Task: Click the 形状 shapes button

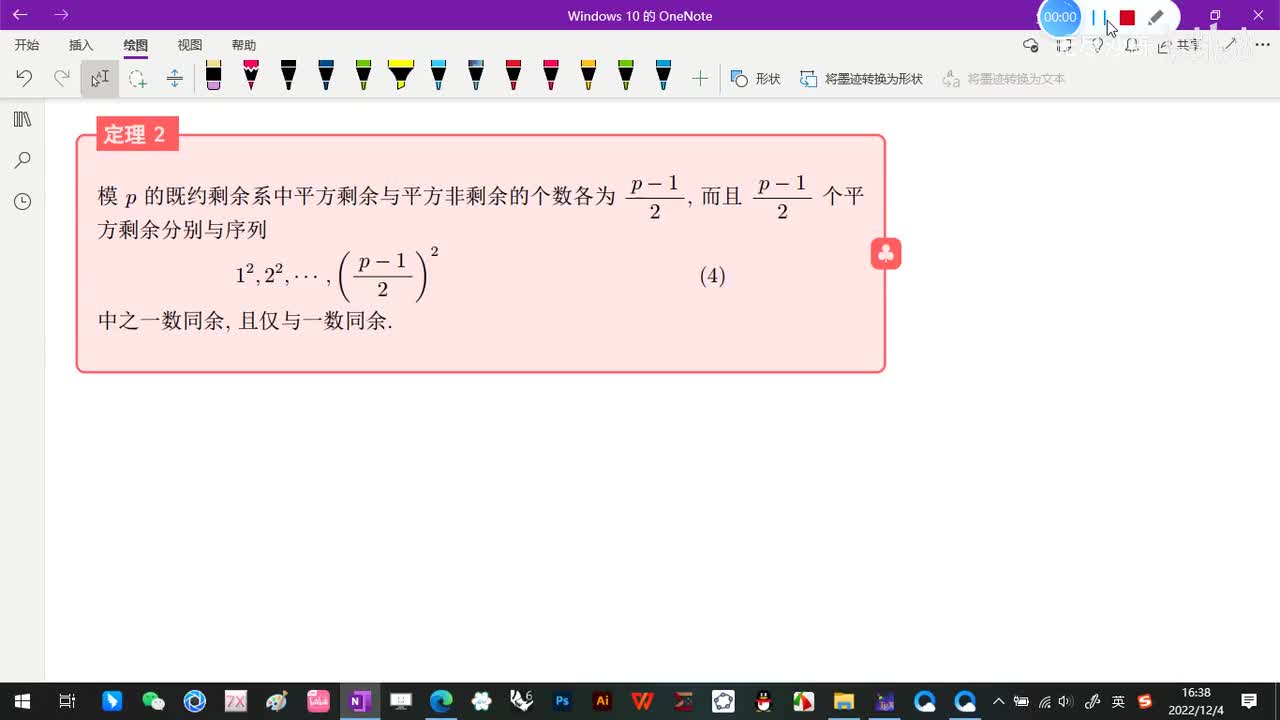Action: pos(756,78)
